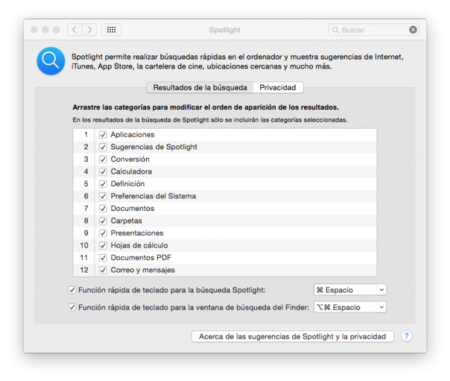Toggle the Definición checkbox
450x381 pixels.
(103, 184)
